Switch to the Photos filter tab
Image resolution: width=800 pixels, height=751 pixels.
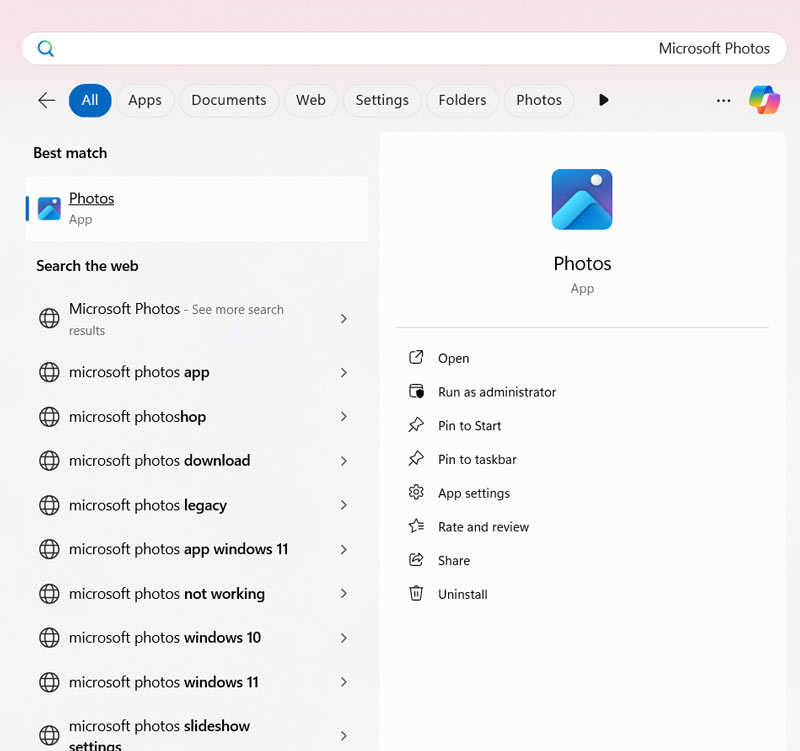coord(539,100)
